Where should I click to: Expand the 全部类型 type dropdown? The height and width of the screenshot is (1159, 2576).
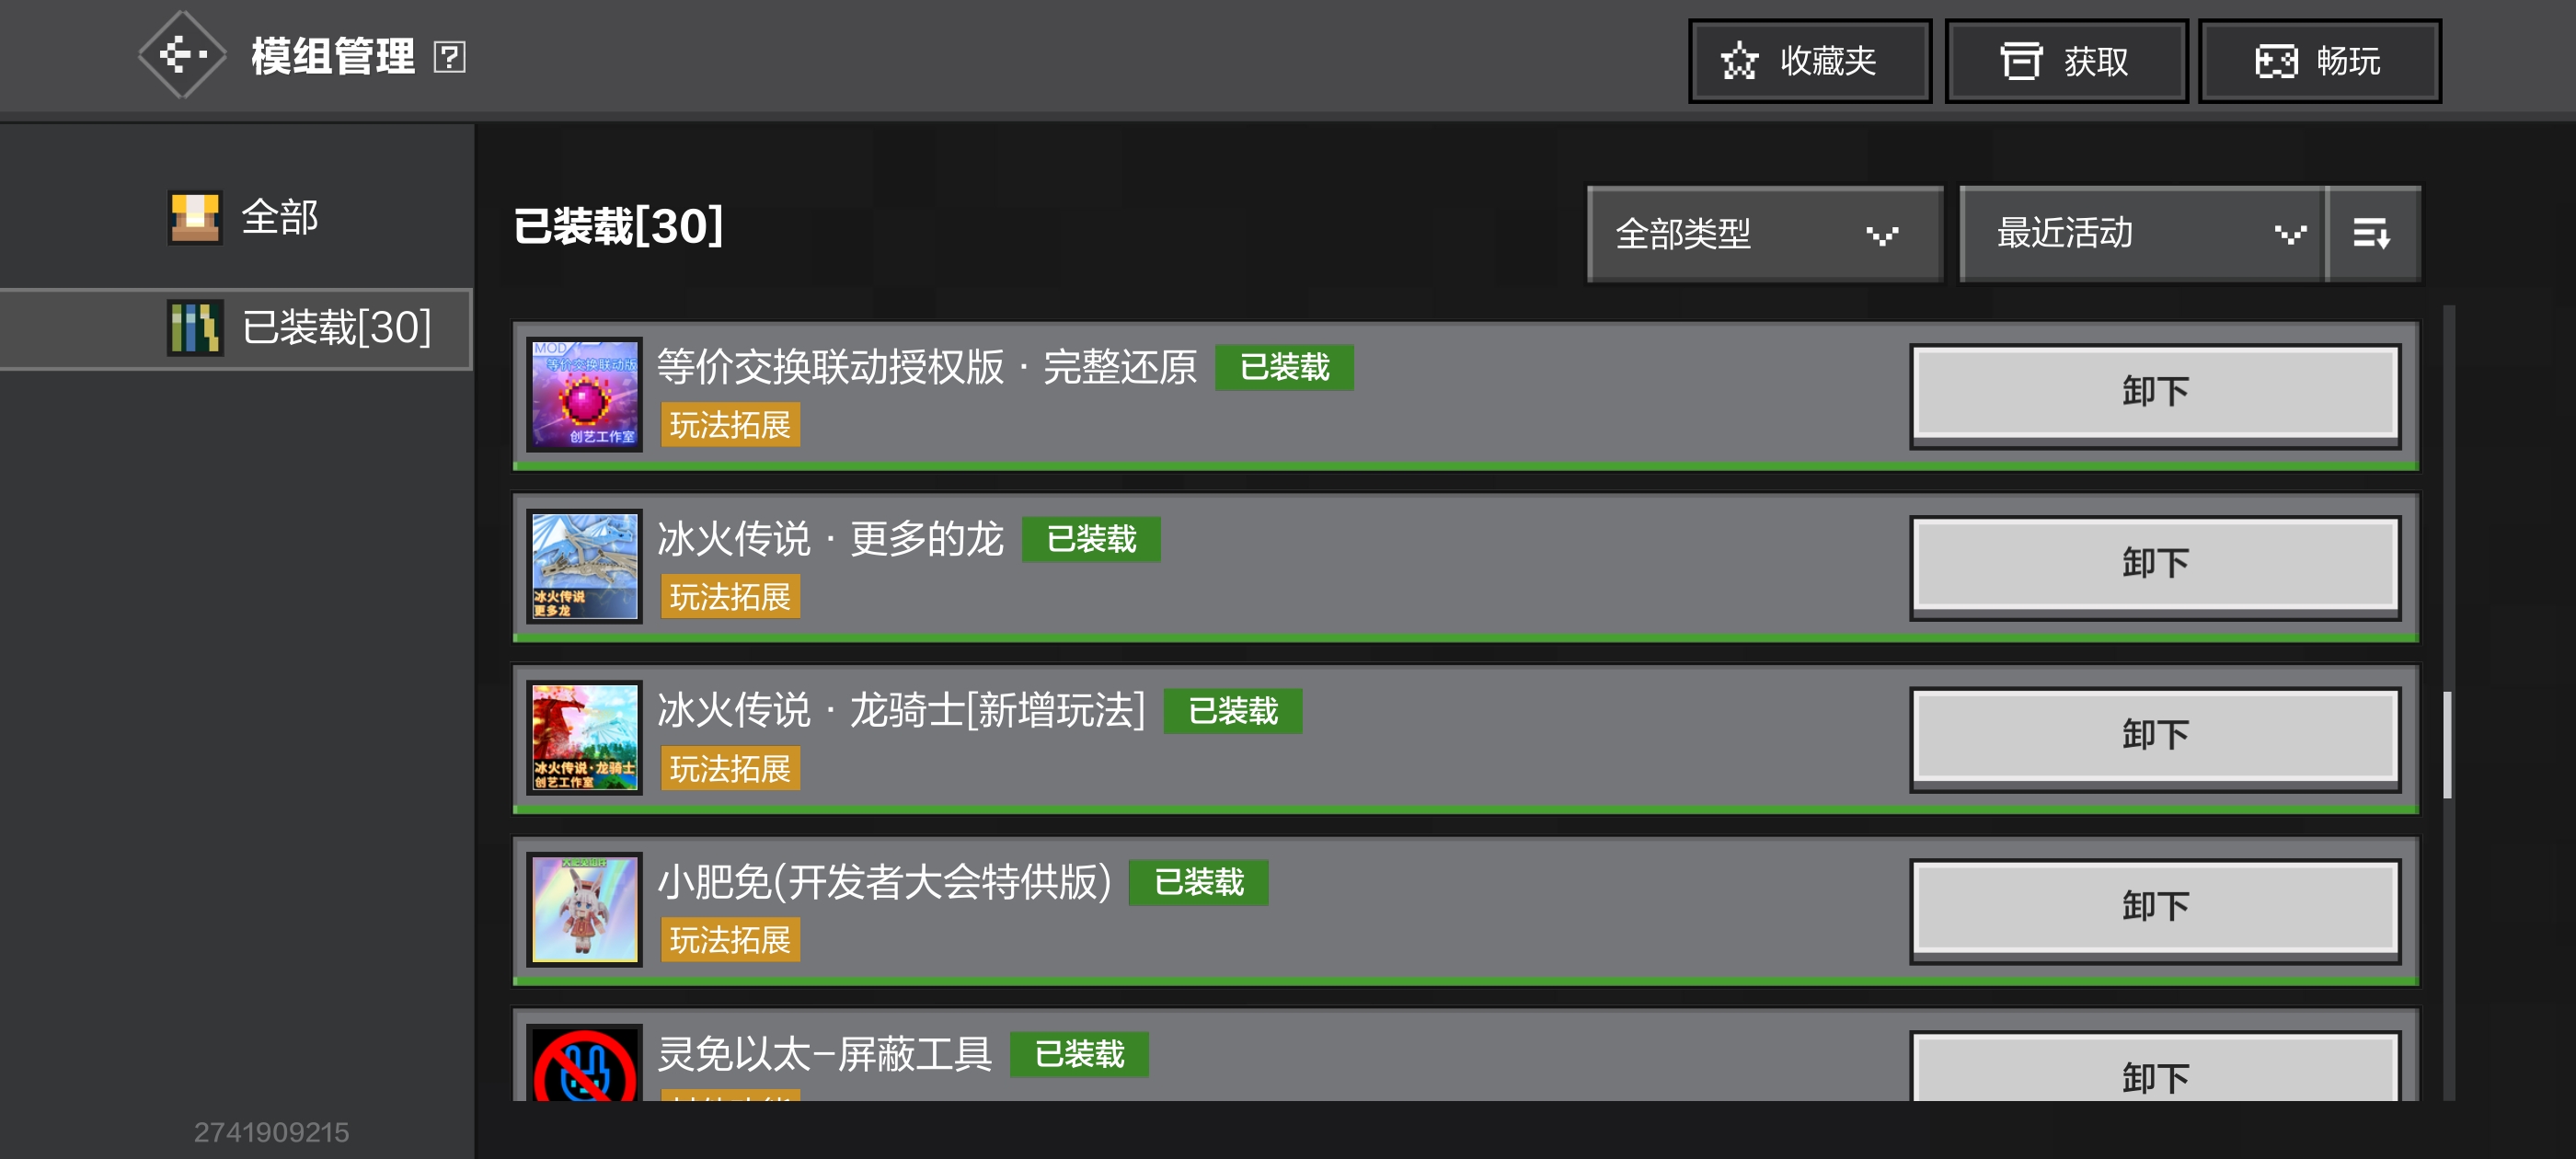[1763, 234]
